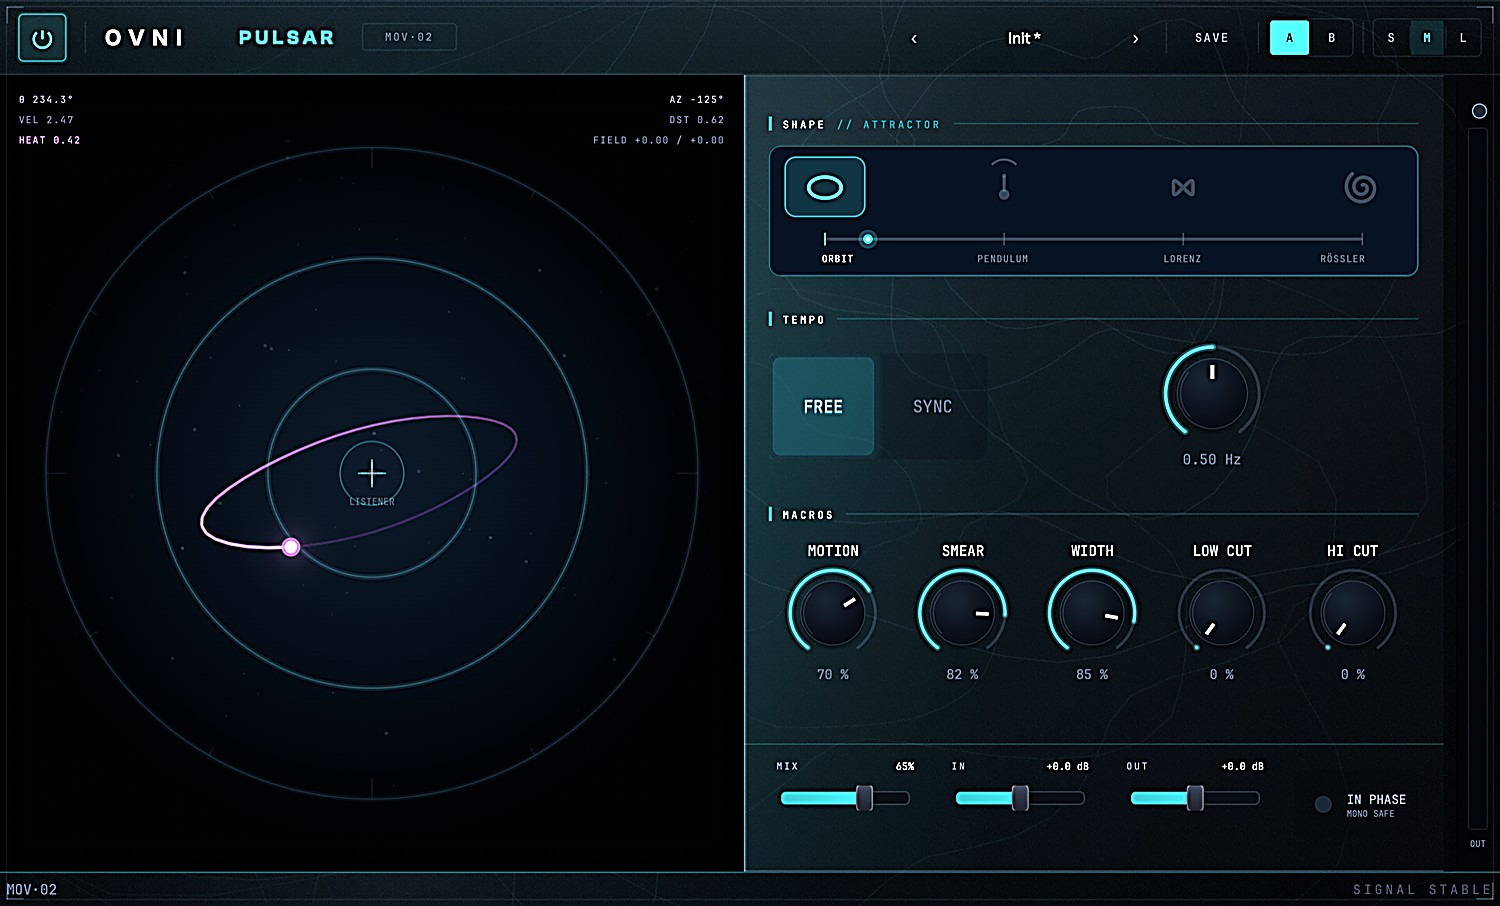Open the Init preset name menu
This screenshot has height=906, width=1500.
point(1024,38)
